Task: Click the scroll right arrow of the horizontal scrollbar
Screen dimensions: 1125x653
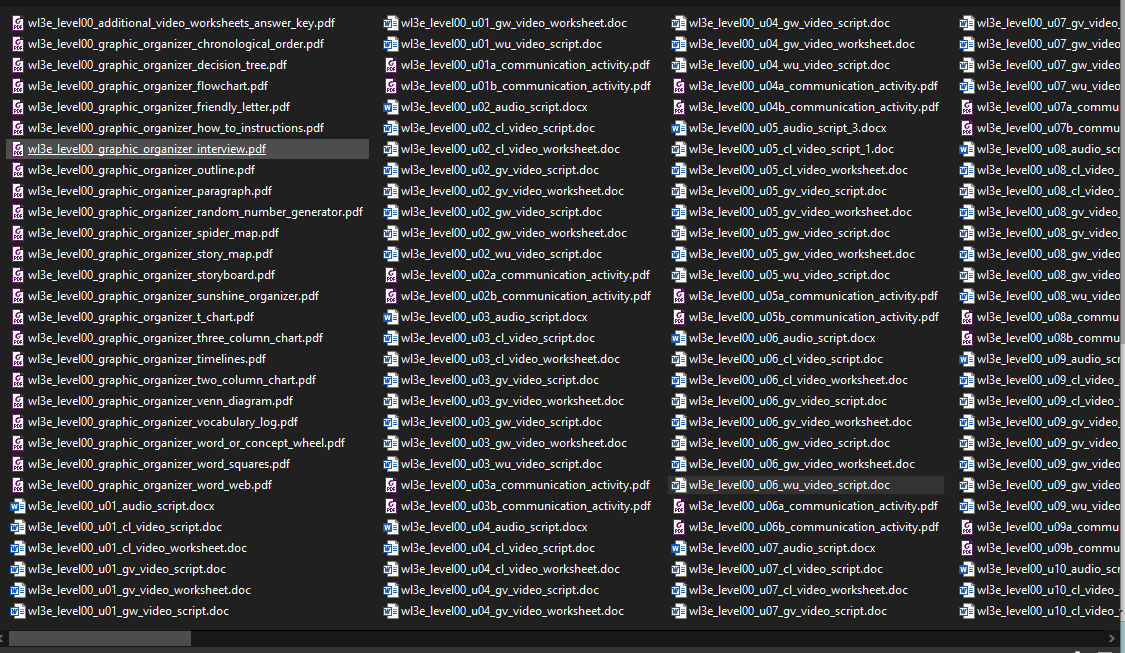Action: point(1113,638)
